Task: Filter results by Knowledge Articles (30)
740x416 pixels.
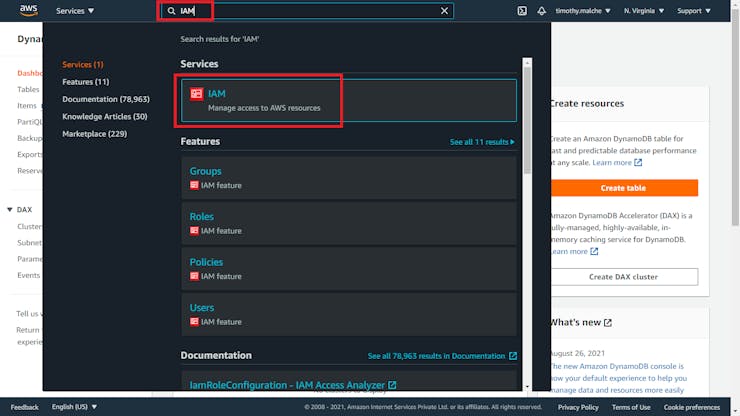Action: pos(105,117)
